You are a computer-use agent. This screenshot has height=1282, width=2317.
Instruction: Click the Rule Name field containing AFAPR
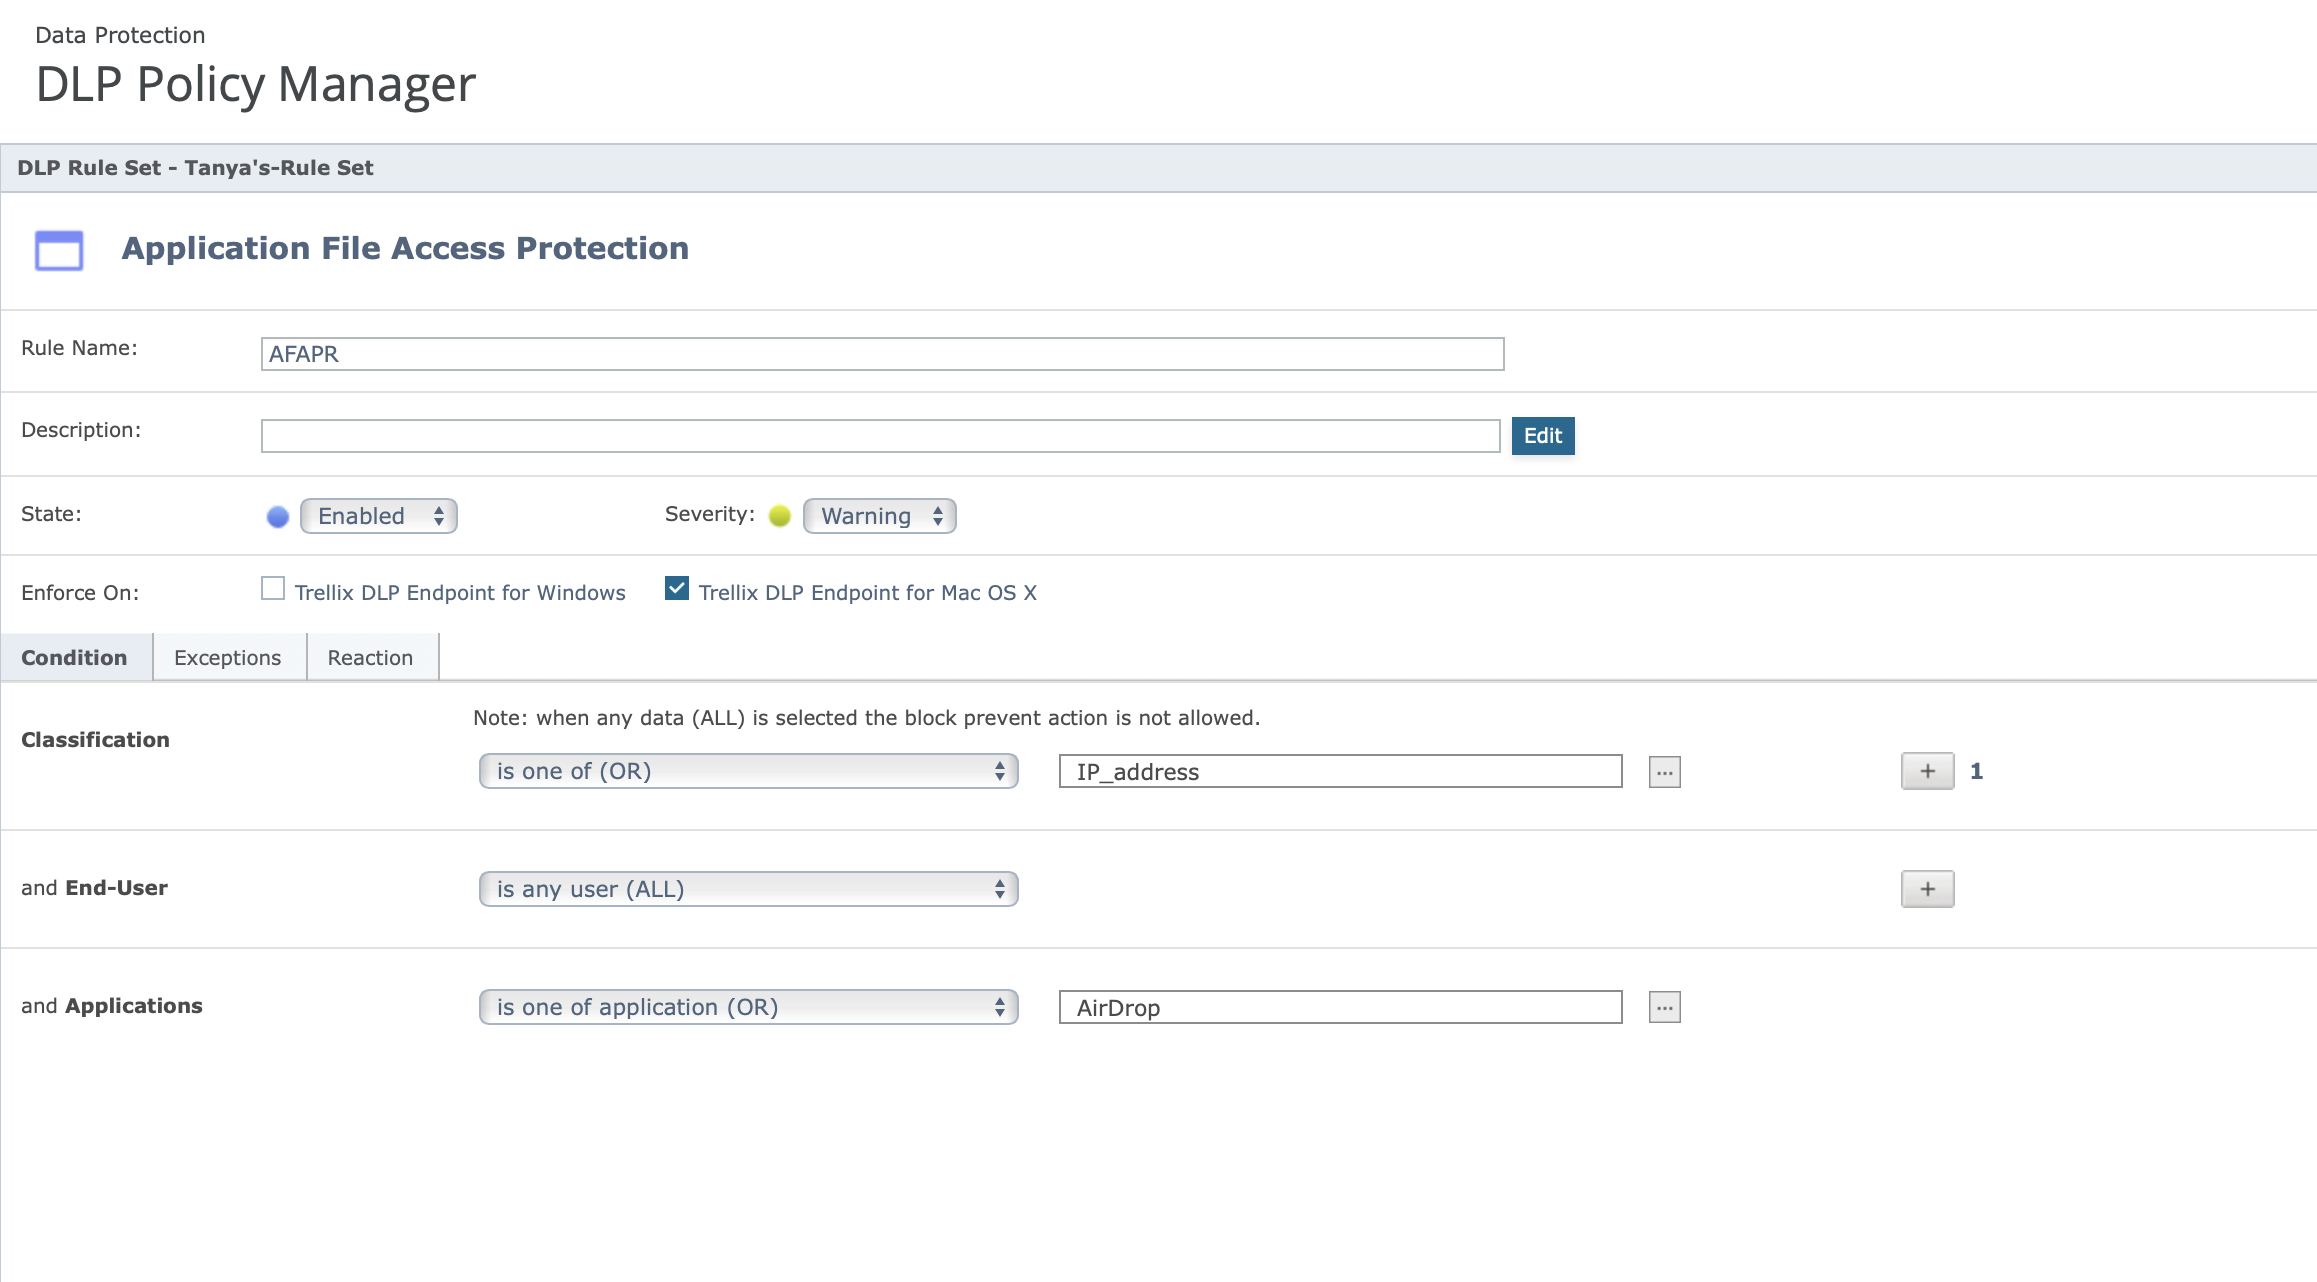tap(882, 354)
